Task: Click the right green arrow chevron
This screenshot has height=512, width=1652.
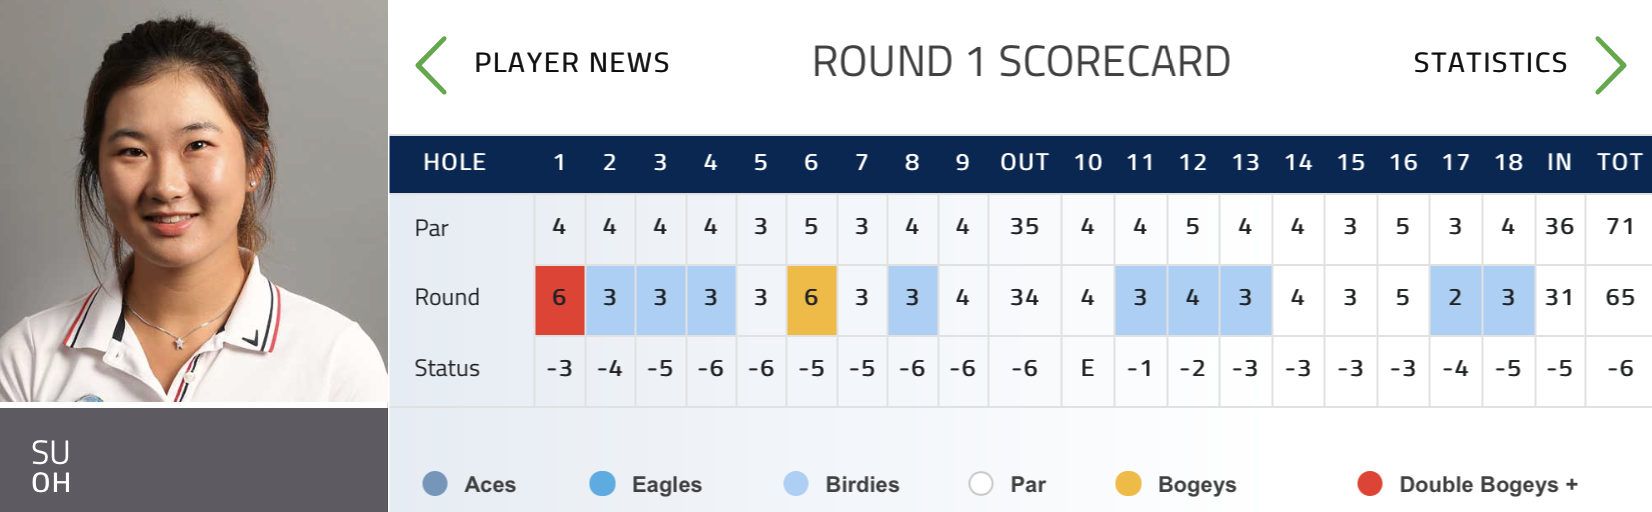Action: pyautogui.click(x=1610, y=65)
